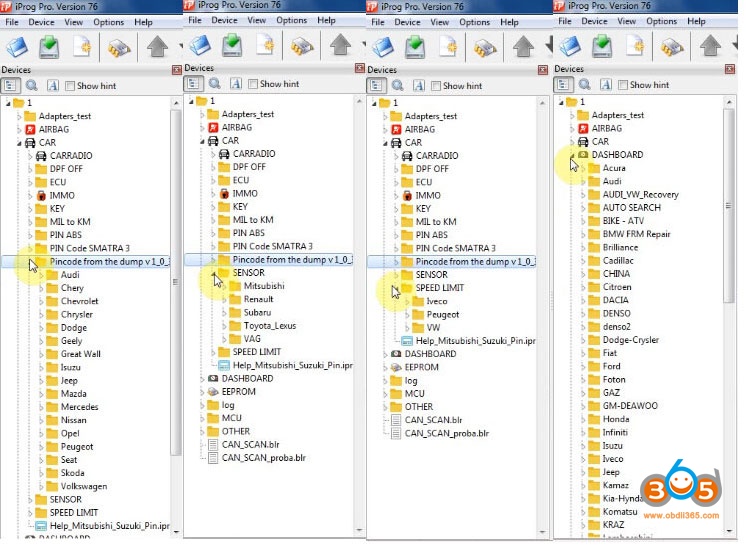The height and width of the screenshot is (551, 746).
Task: Open Help menu in DASHBOARD-expanded window
Action: pyautogui.click(x=696, y=21)
